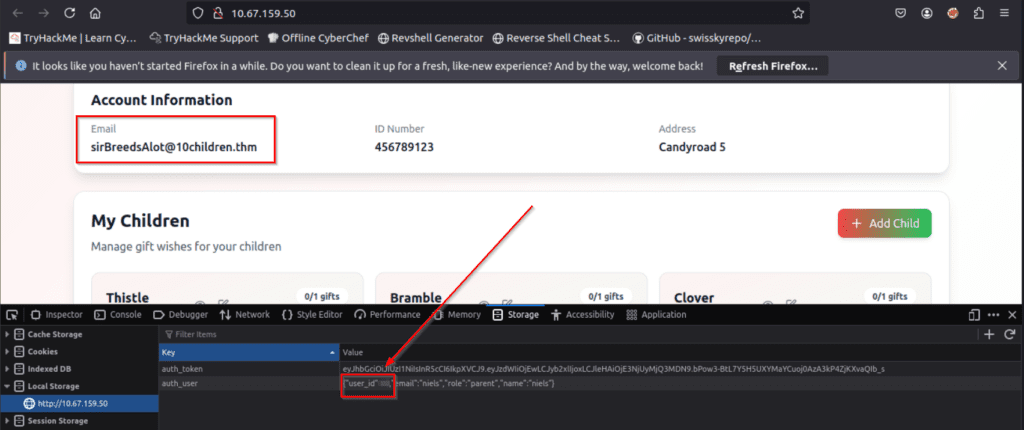The image size is (1024, 430).
Task: Open the Firefox application hamburger menu
Action: (x=1003, y=14)
